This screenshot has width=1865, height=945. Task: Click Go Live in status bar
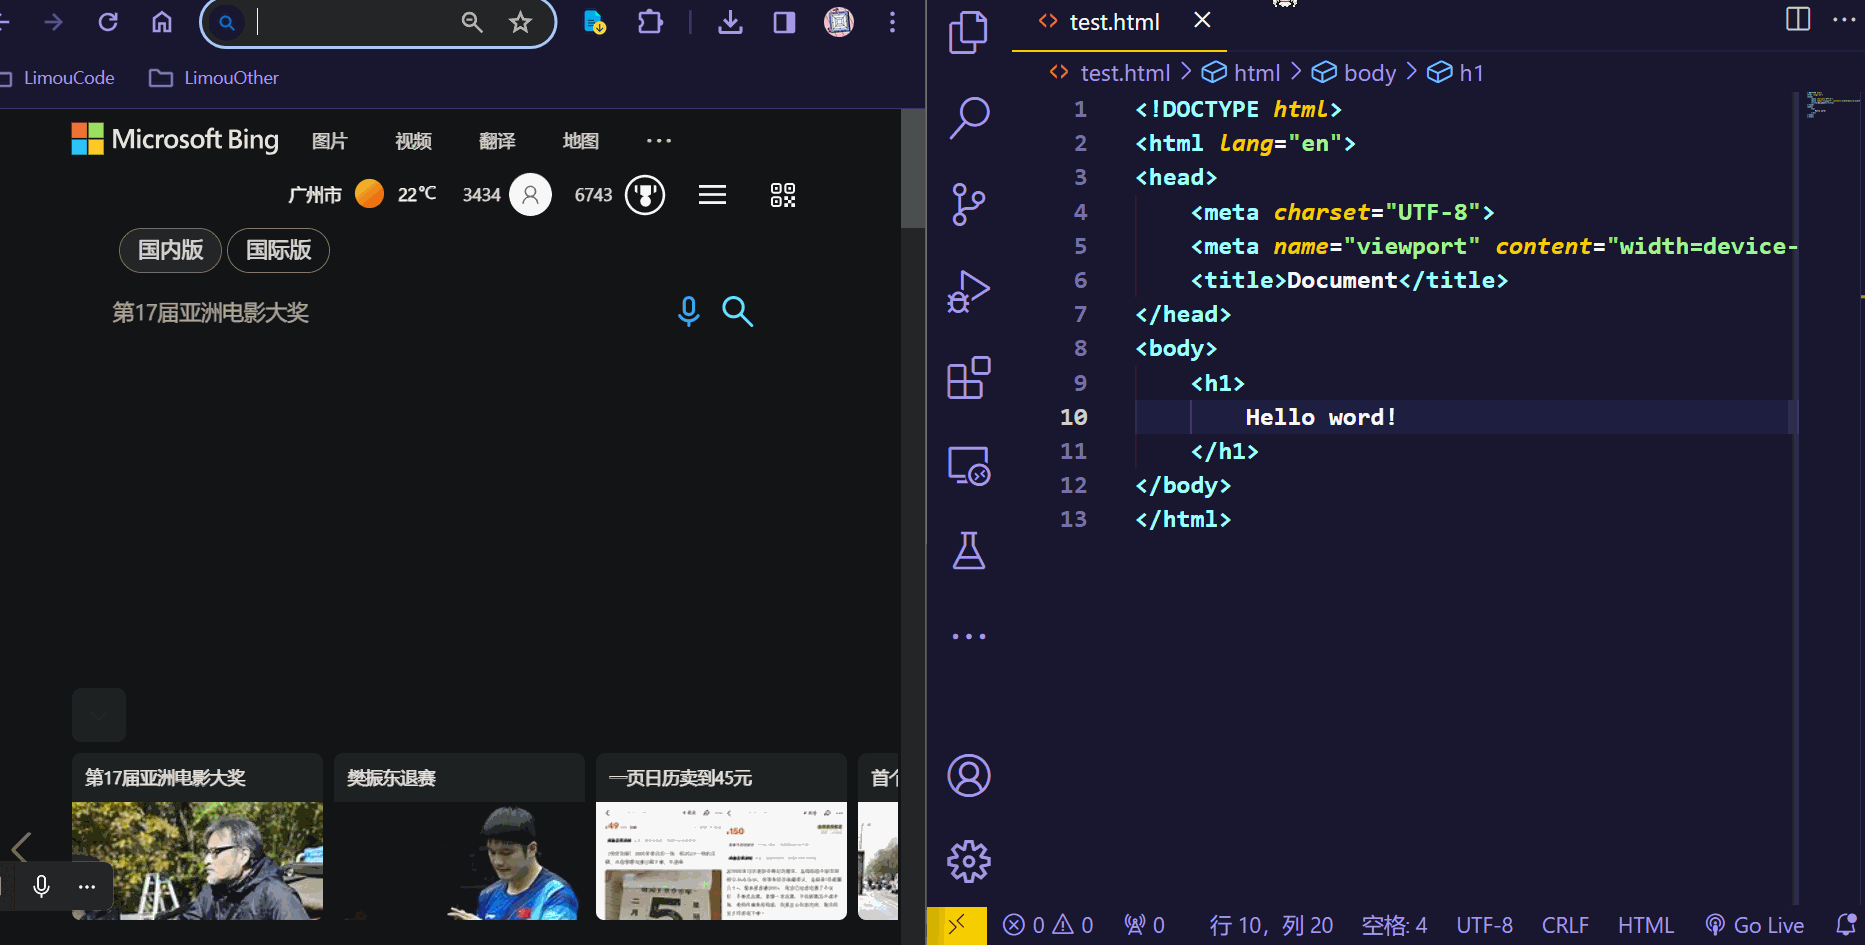[1756, 925]
